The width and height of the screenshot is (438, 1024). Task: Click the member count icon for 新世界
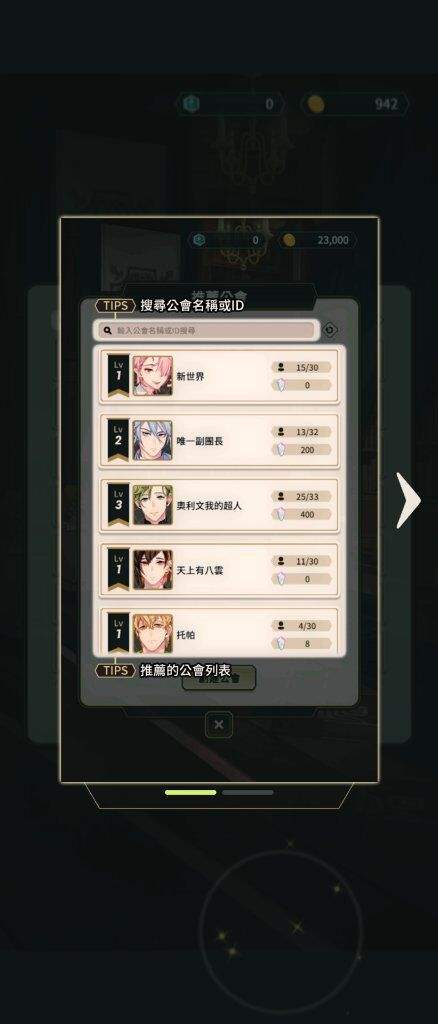[x=281, y=368]
